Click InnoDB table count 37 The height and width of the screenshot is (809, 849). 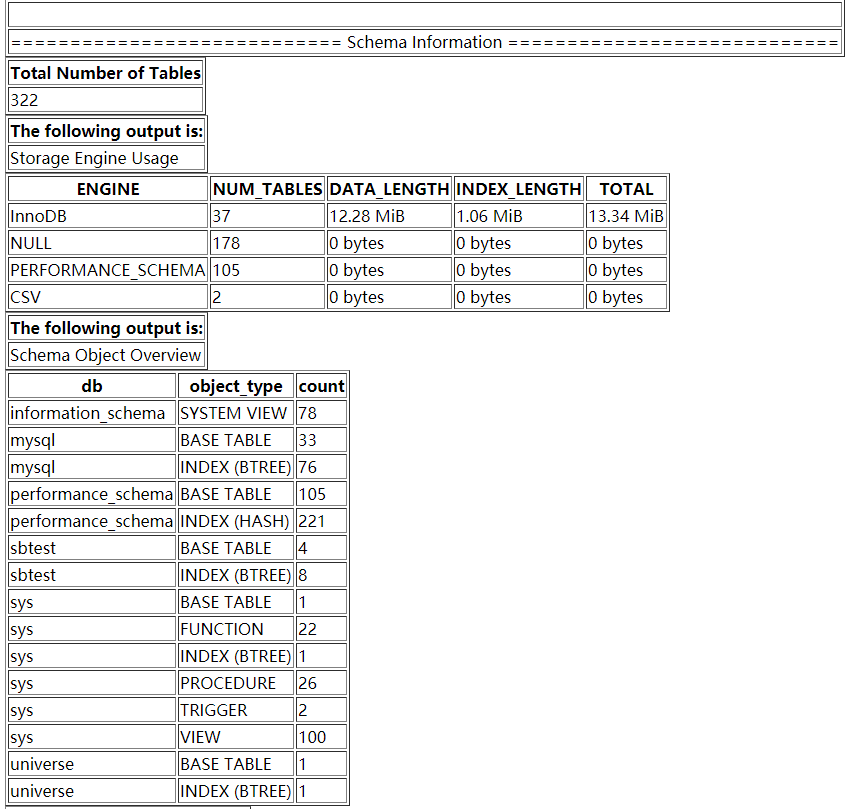click(x=267, y=216)
